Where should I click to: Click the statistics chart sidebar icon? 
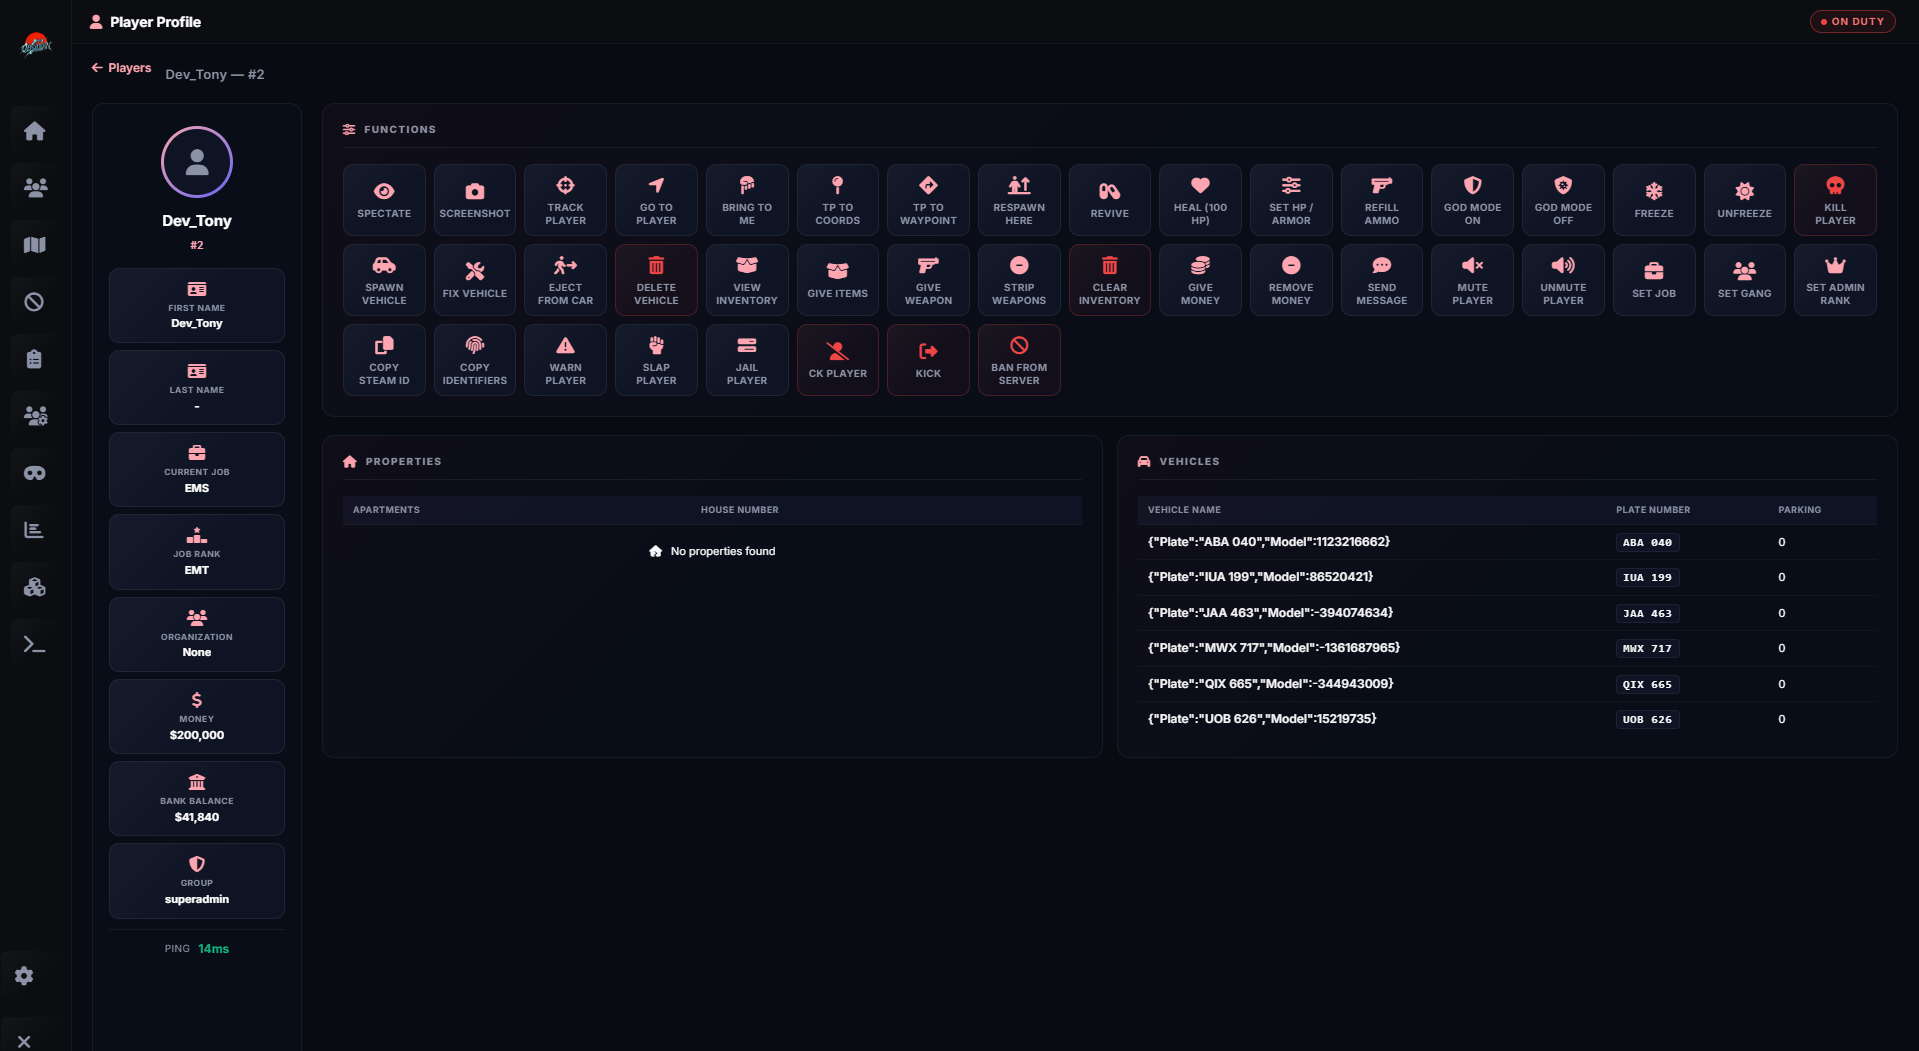pyautogui.click(x=35, y=530)
